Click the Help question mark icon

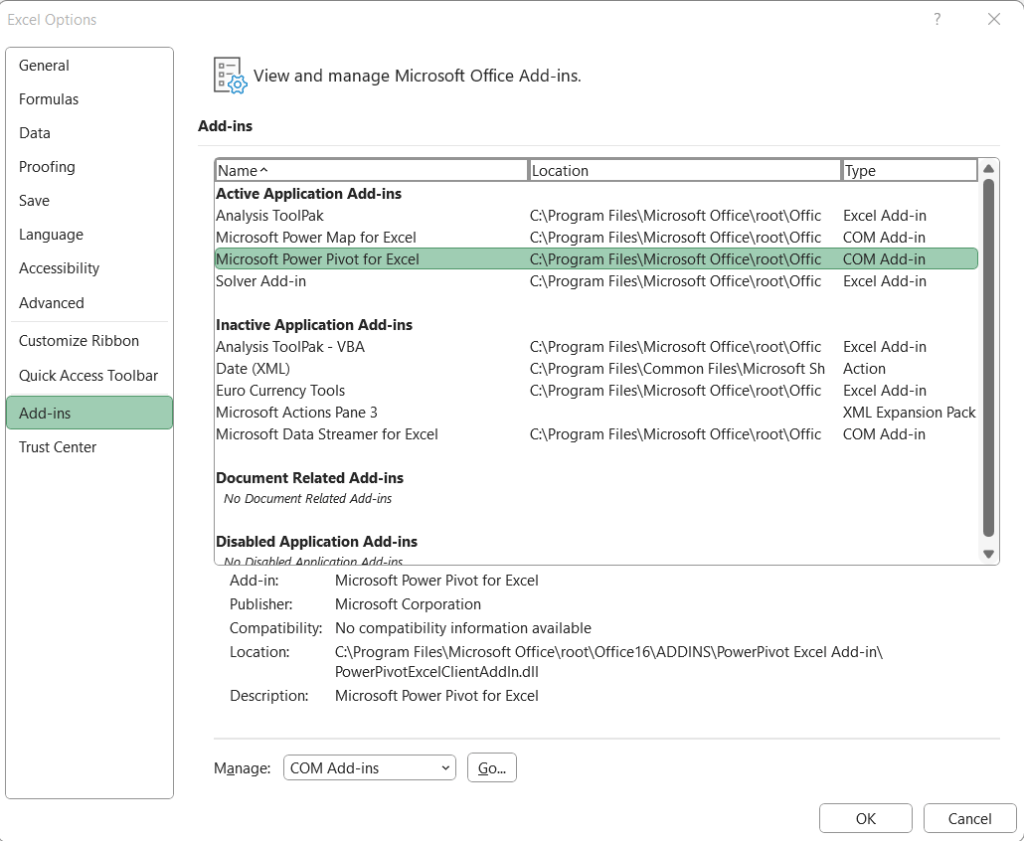click(x=937, y=19)
